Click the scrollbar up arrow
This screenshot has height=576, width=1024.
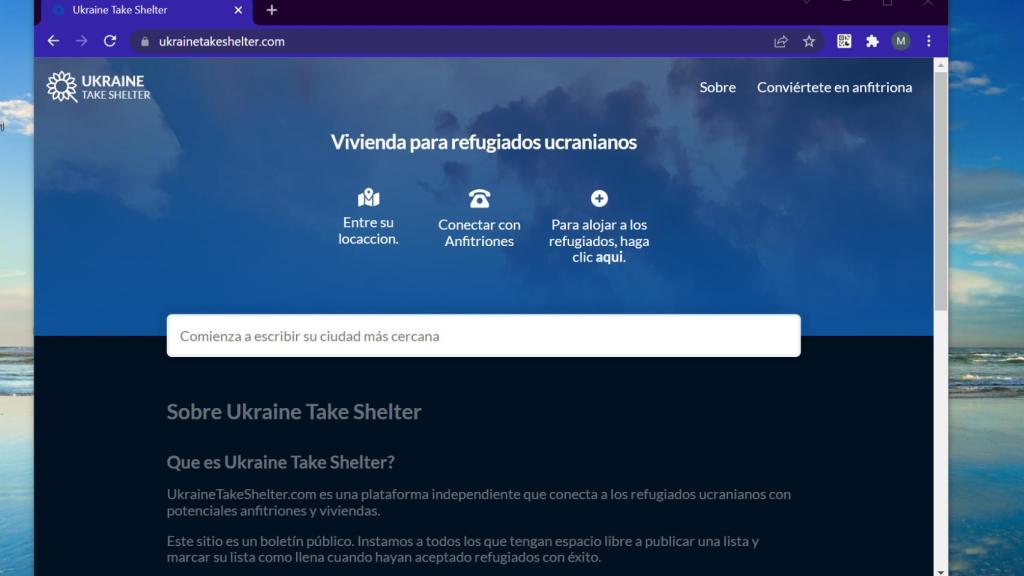pyautogui.click(x=940, y=65)
